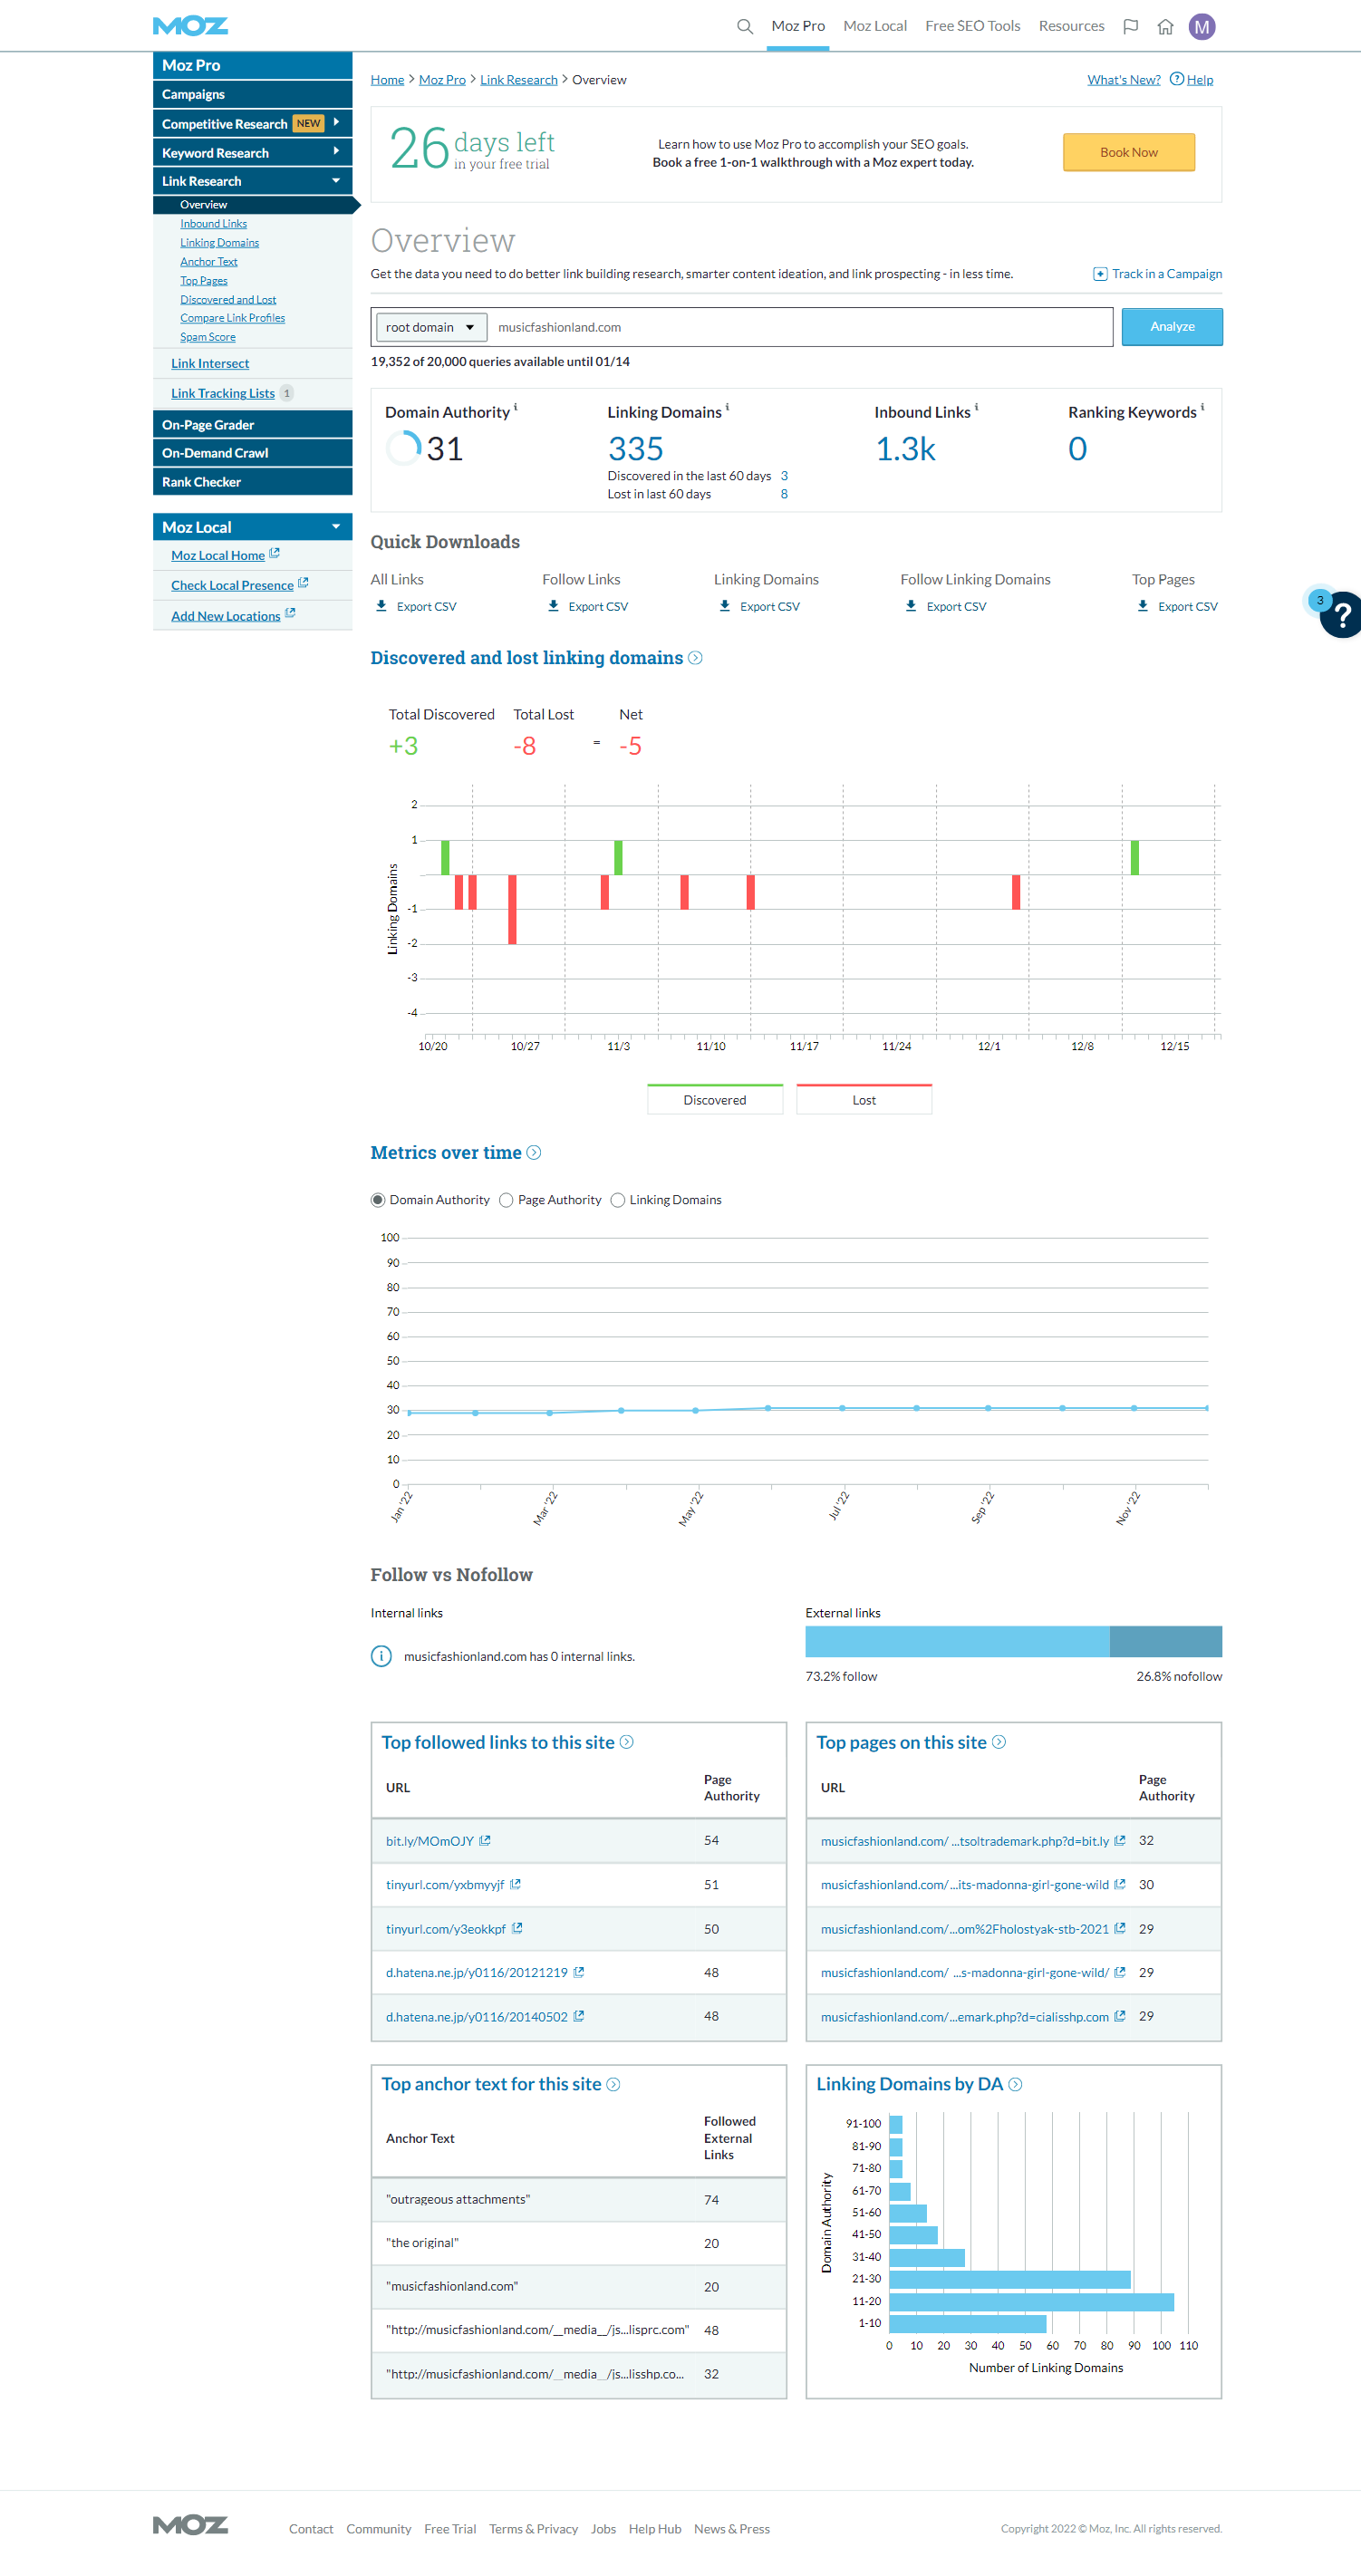
Task: Open info circle beside Top followed links
Action: click(626, 1742)
